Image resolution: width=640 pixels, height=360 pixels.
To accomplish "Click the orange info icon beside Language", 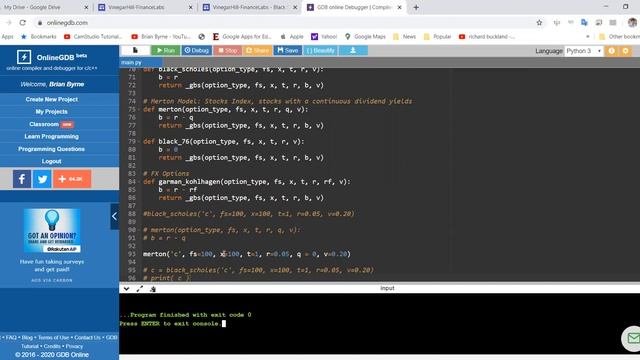I will [x=611, y=51].
